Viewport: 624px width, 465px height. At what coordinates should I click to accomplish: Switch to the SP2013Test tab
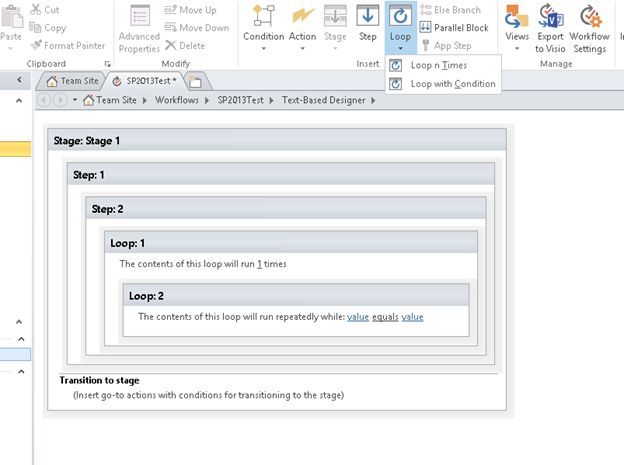tap(144, 81)
